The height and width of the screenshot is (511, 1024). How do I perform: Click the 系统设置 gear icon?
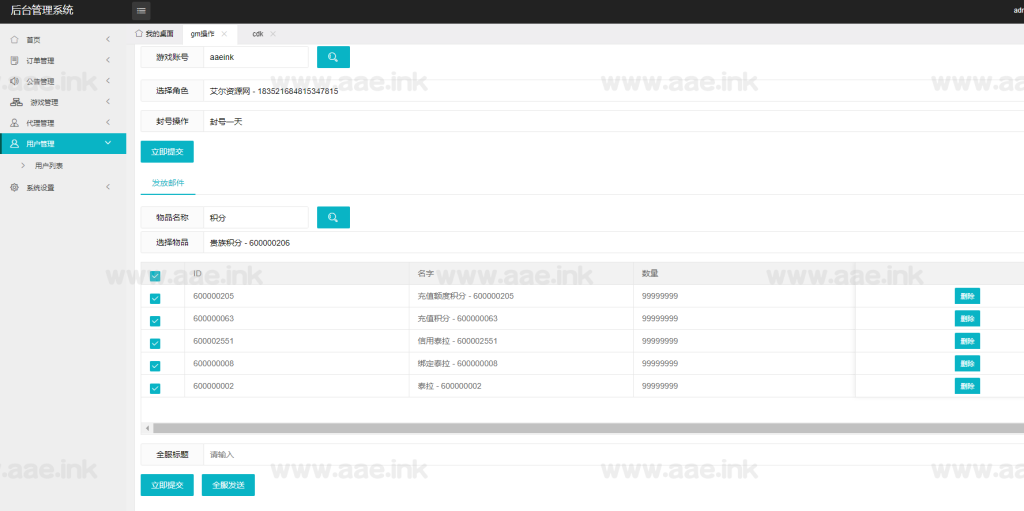click(x=14, y=187)
